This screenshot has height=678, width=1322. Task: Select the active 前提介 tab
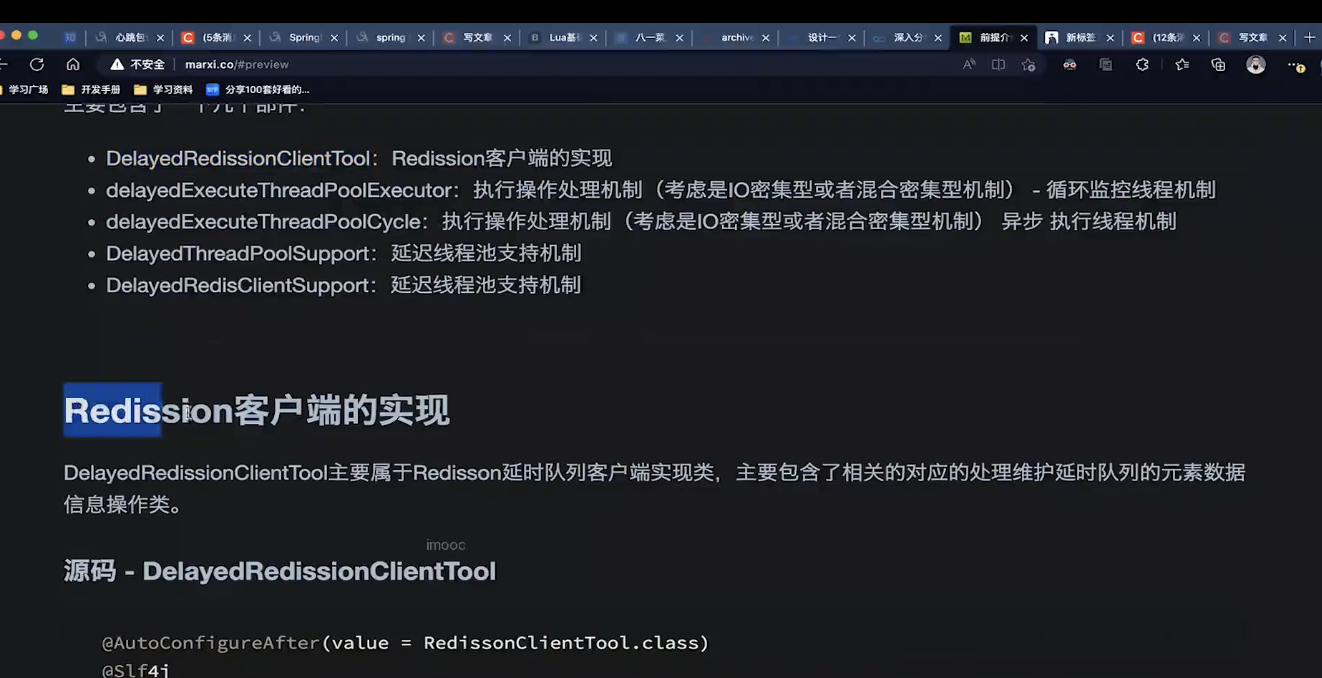coord(993,37)
